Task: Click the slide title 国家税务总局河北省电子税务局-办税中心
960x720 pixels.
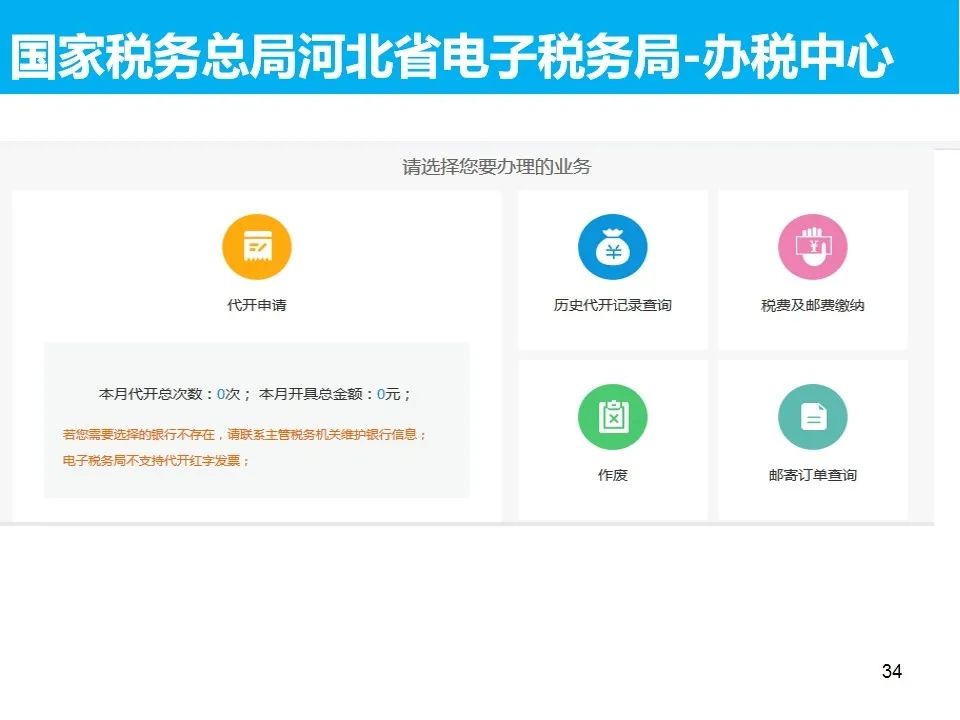Action: click(x=452, y=56)
